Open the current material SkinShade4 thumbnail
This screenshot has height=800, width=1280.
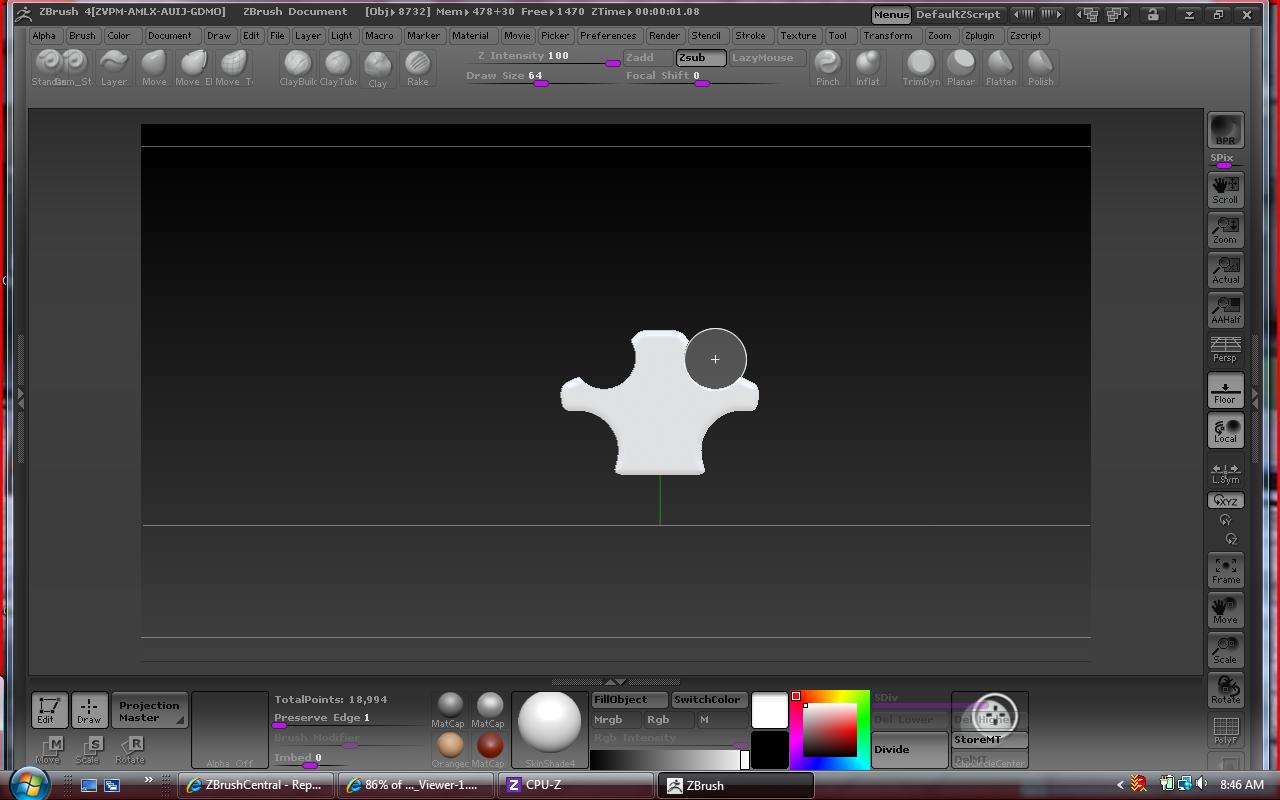(x=550, y=729)
